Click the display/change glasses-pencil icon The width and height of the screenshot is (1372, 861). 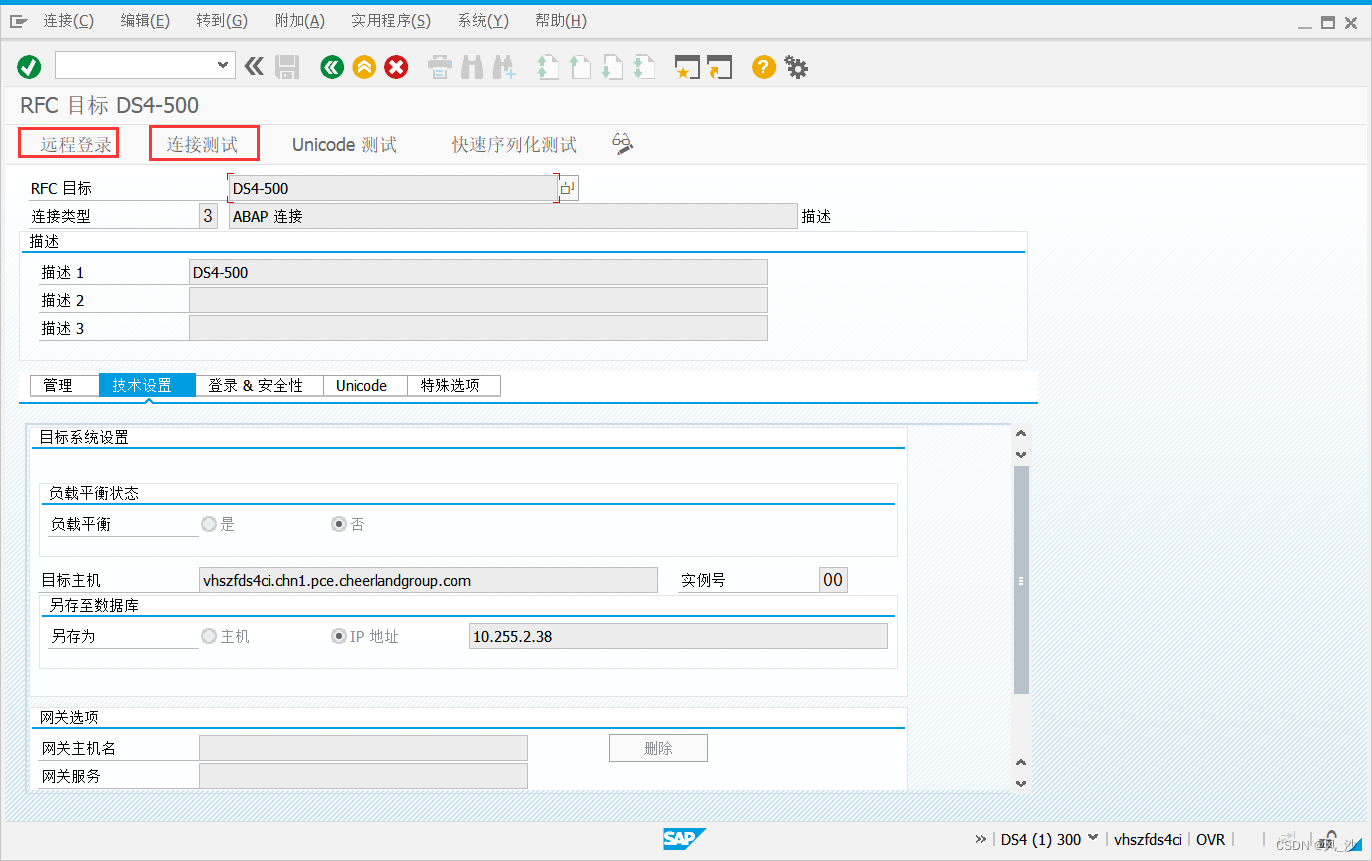coord(623,144)
